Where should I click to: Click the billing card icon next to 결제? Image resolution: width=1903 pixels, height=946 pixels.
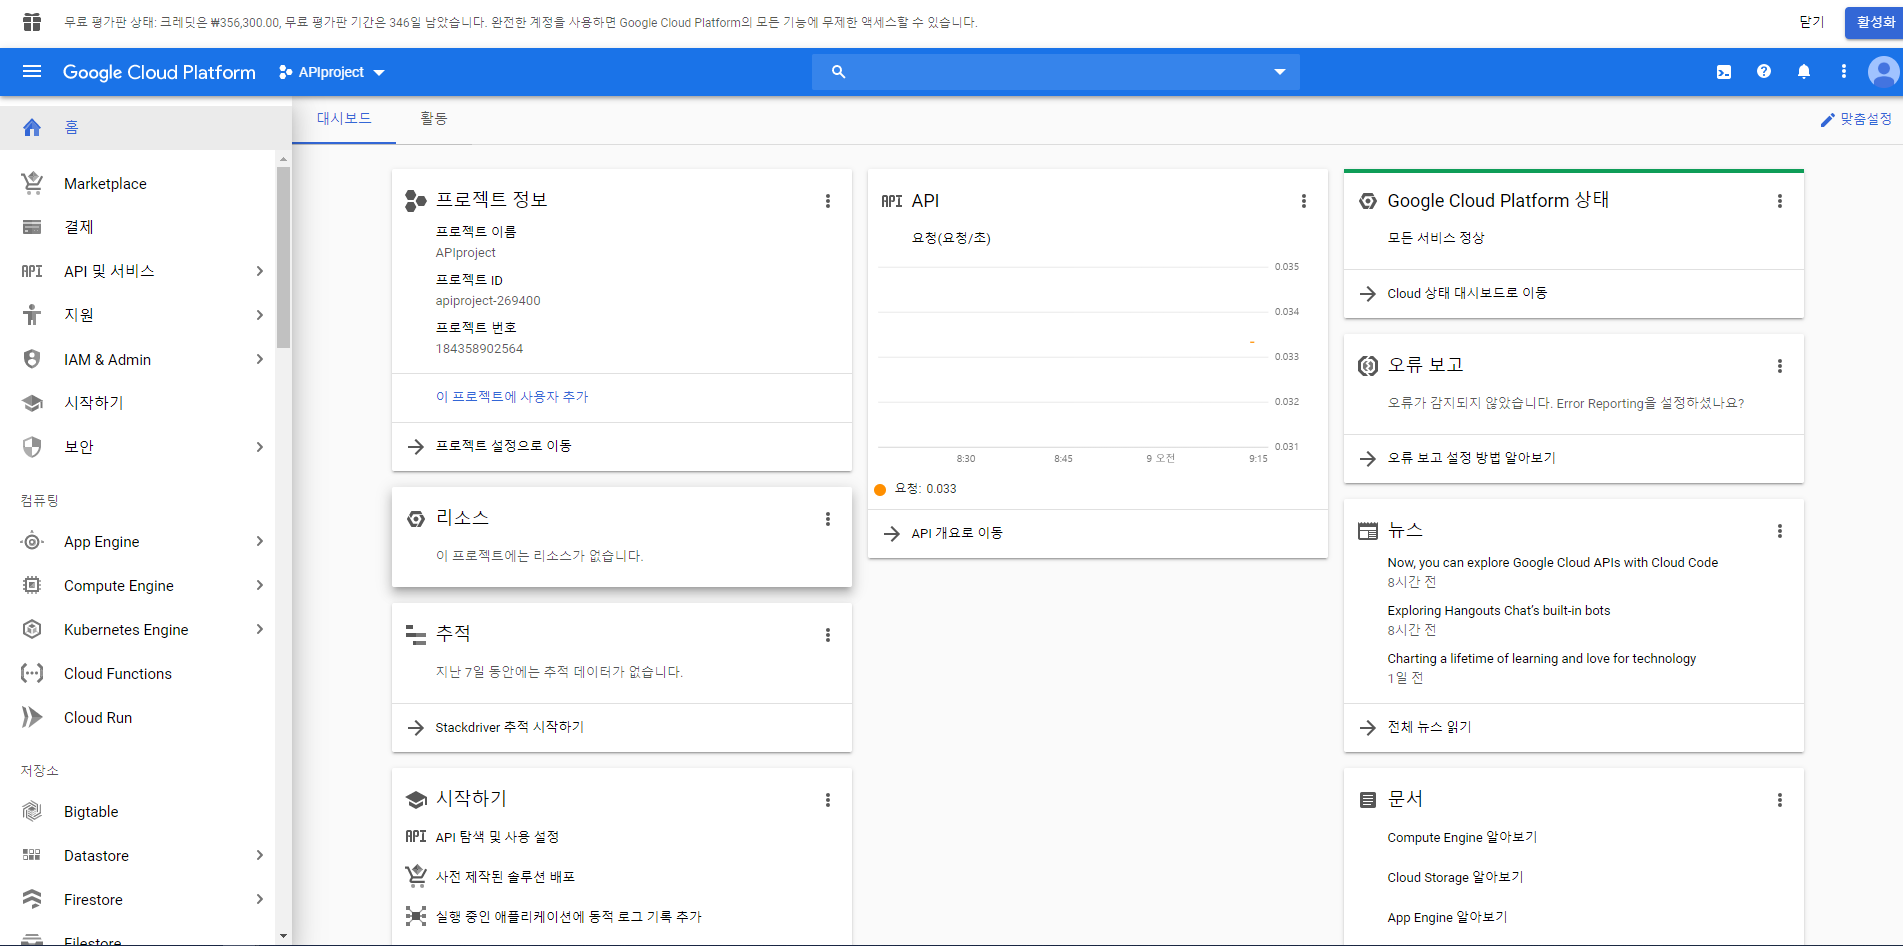(32, 227)
